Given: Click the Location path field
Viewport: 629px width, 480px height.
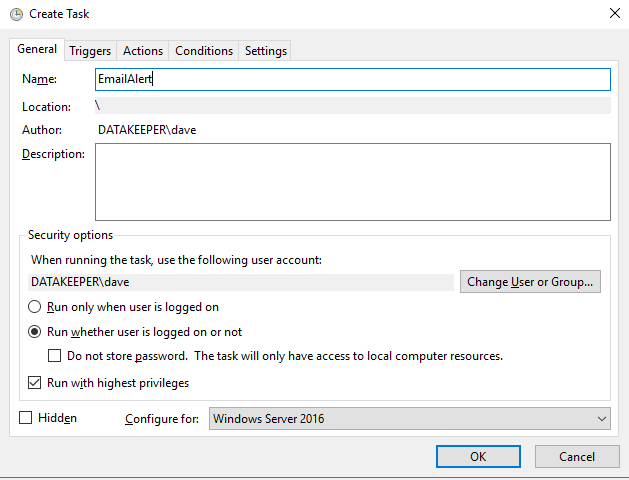Looking at the screenshot, I should (x=352, y=106).
